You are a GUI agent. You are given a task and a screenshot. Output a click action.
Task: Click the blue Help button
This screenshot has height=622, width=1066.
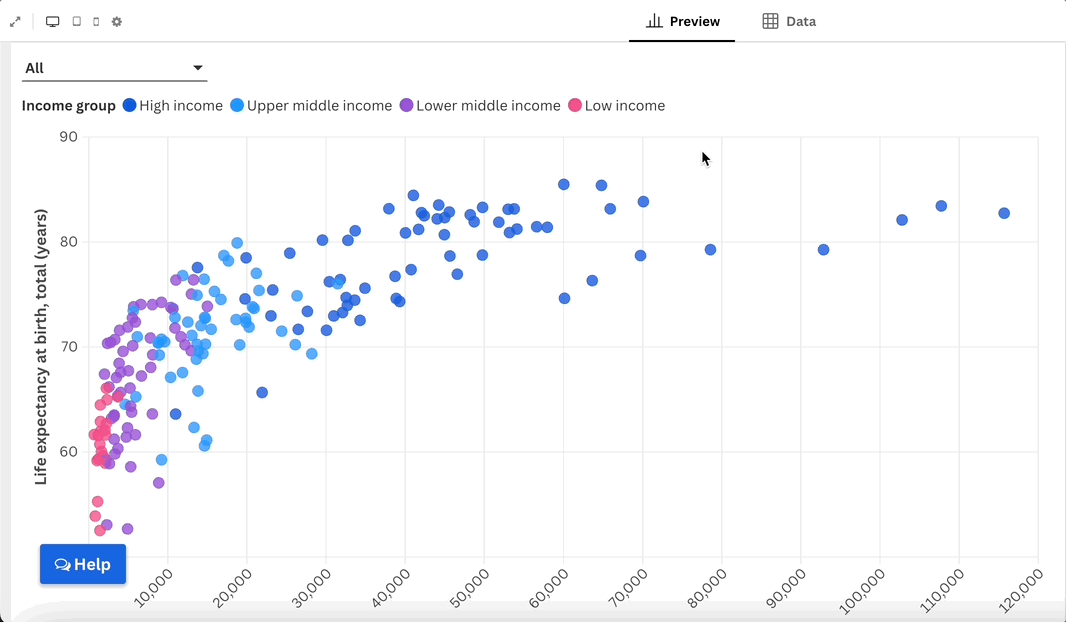(x=83, y=564)
